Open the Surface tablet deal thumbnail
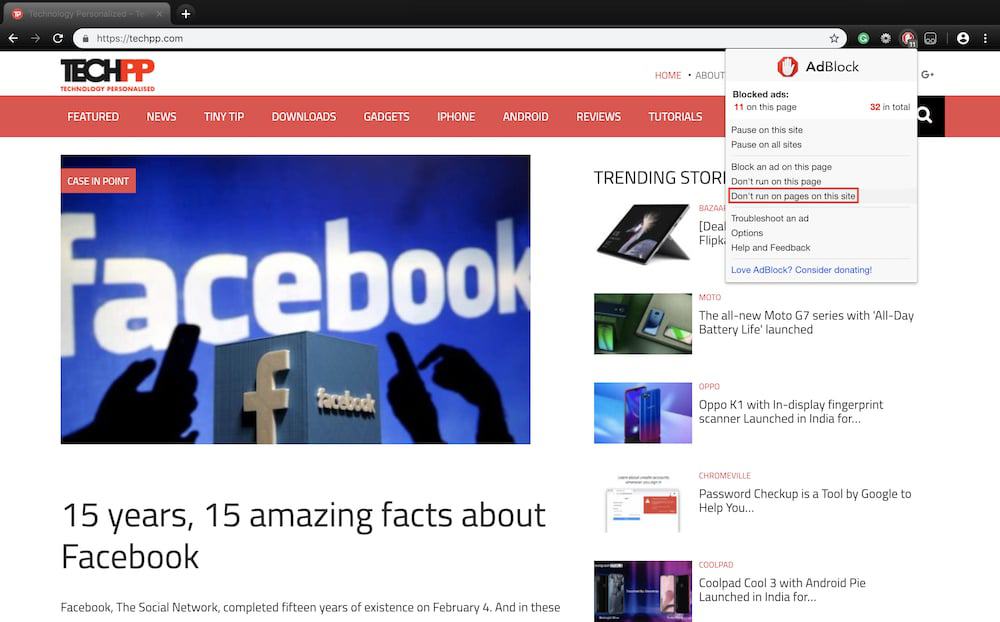1000x622 pixels. click(643, 233)
